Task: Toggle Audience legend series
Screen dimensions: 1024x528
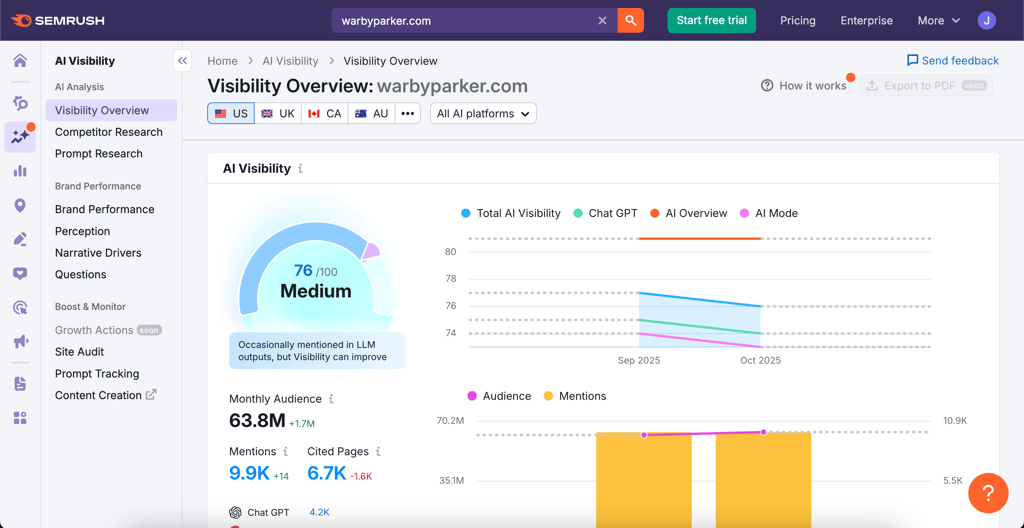Action: [x=499, y=396]
